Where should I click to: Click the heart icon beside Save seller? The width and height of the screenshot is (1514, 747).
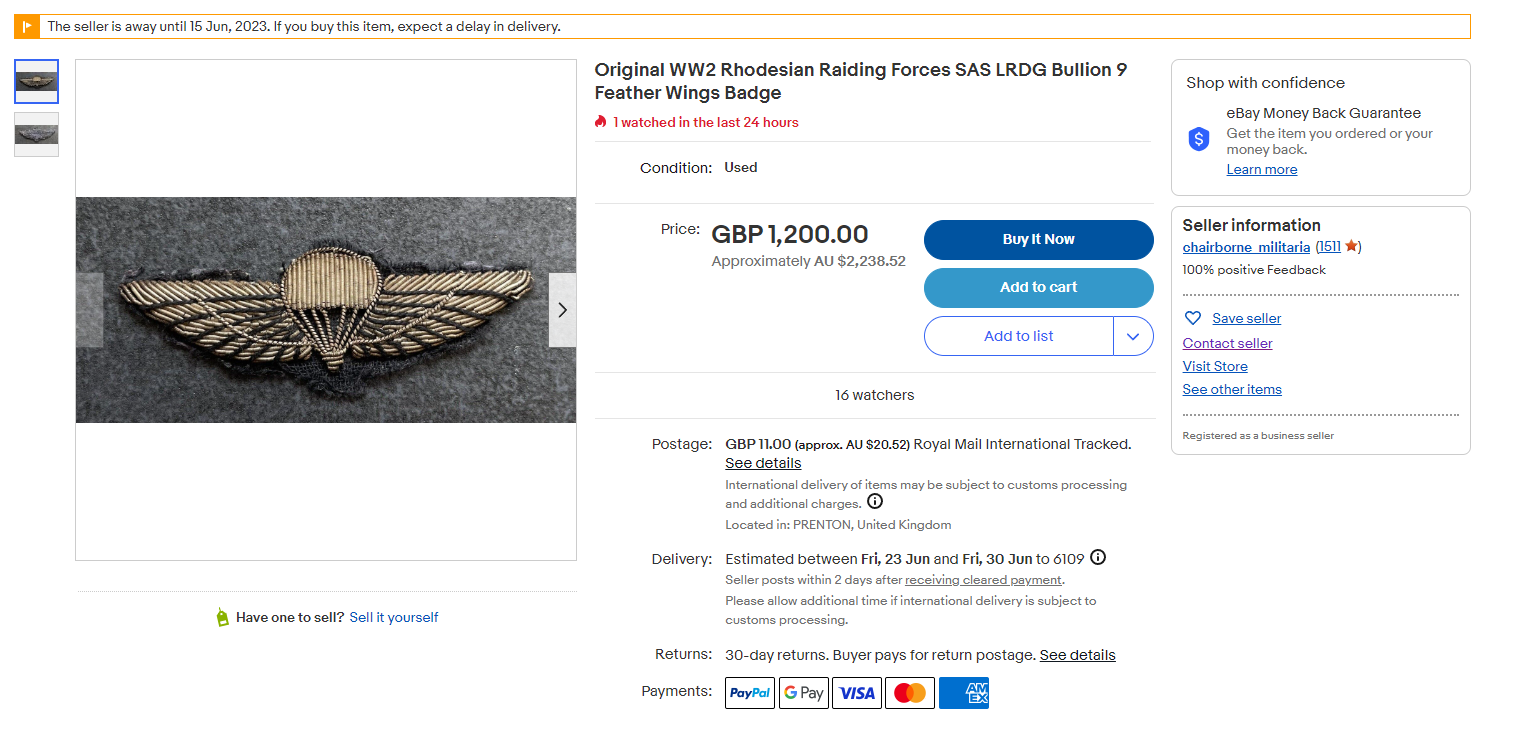tap(1192, 318)
